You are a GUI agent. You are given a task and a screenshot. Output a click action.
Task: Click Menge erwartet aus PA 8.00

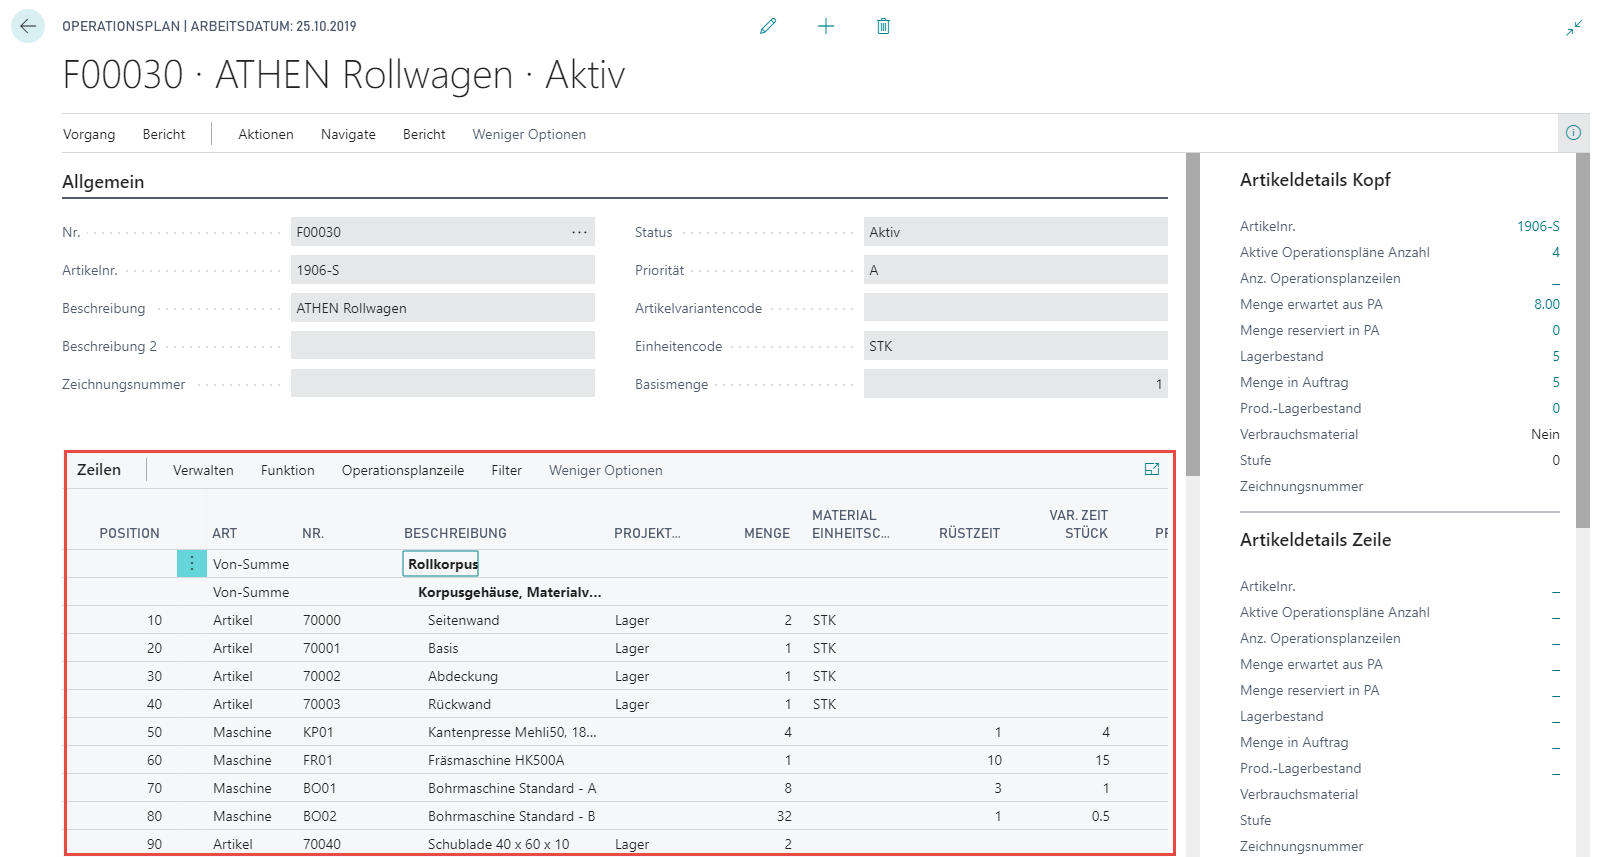coord(1547,304)
